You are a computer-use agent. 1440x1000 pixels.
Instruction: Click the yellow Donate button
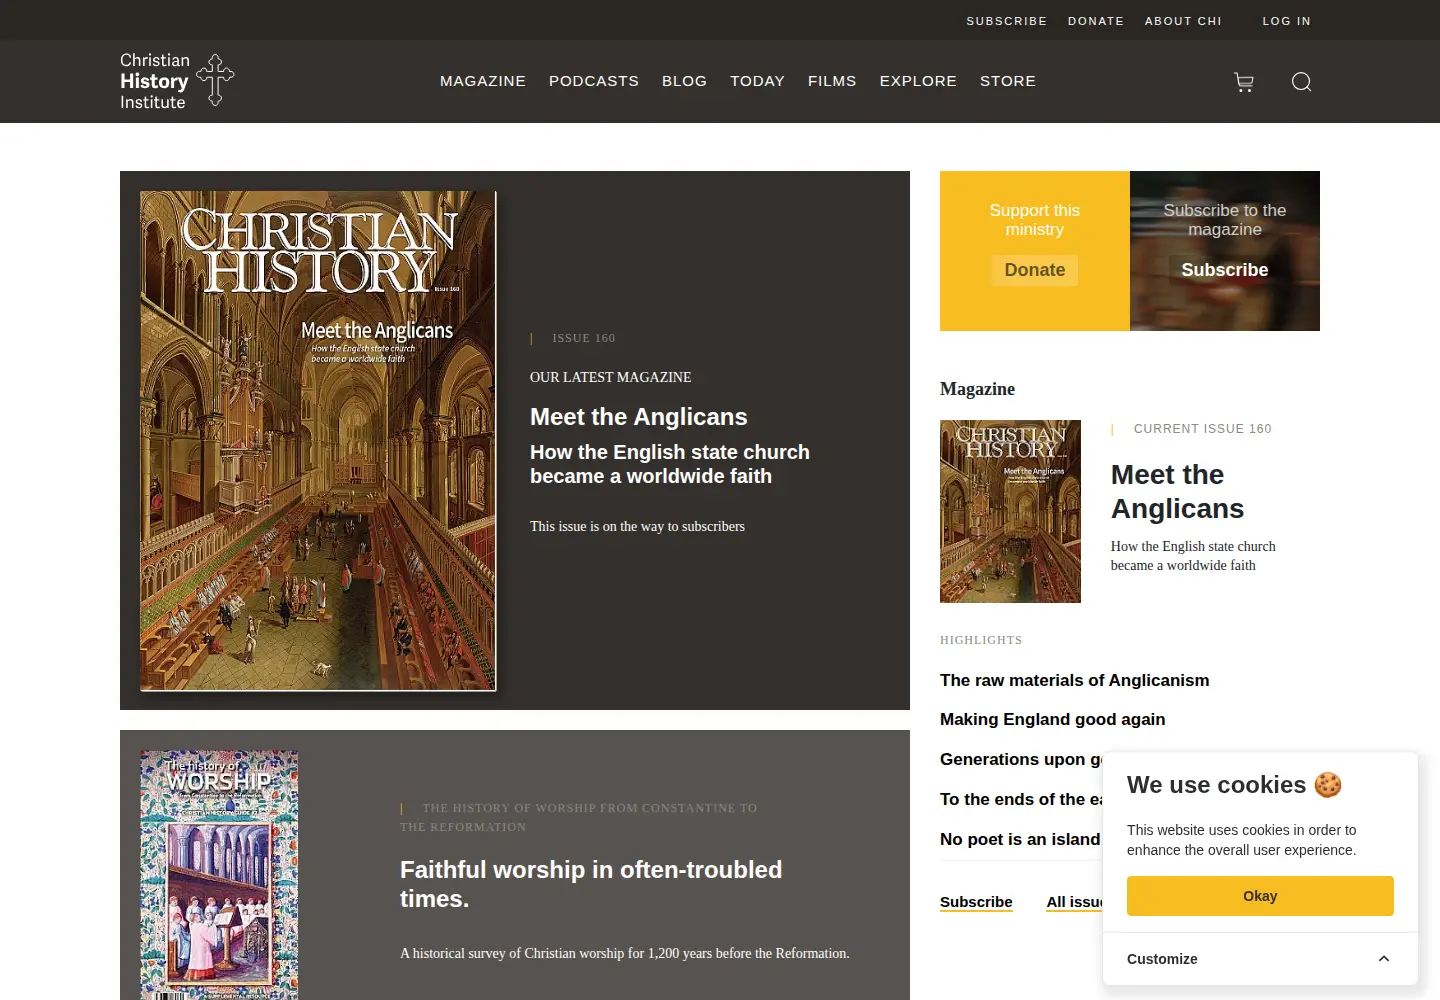[1035, 270]
